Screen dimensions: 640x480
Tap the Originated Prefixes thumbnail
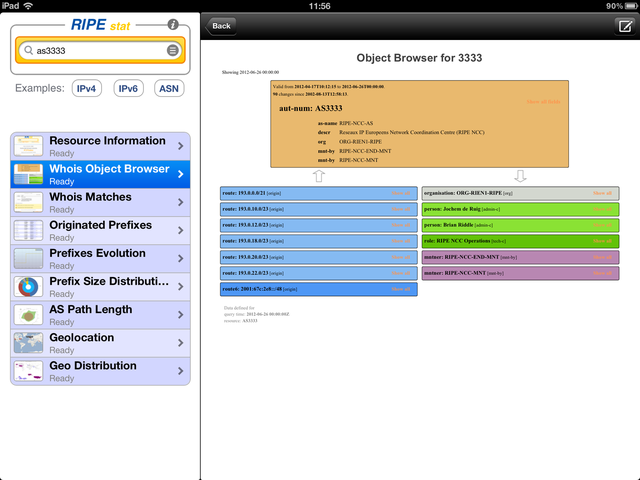click(x=28, y=230)
